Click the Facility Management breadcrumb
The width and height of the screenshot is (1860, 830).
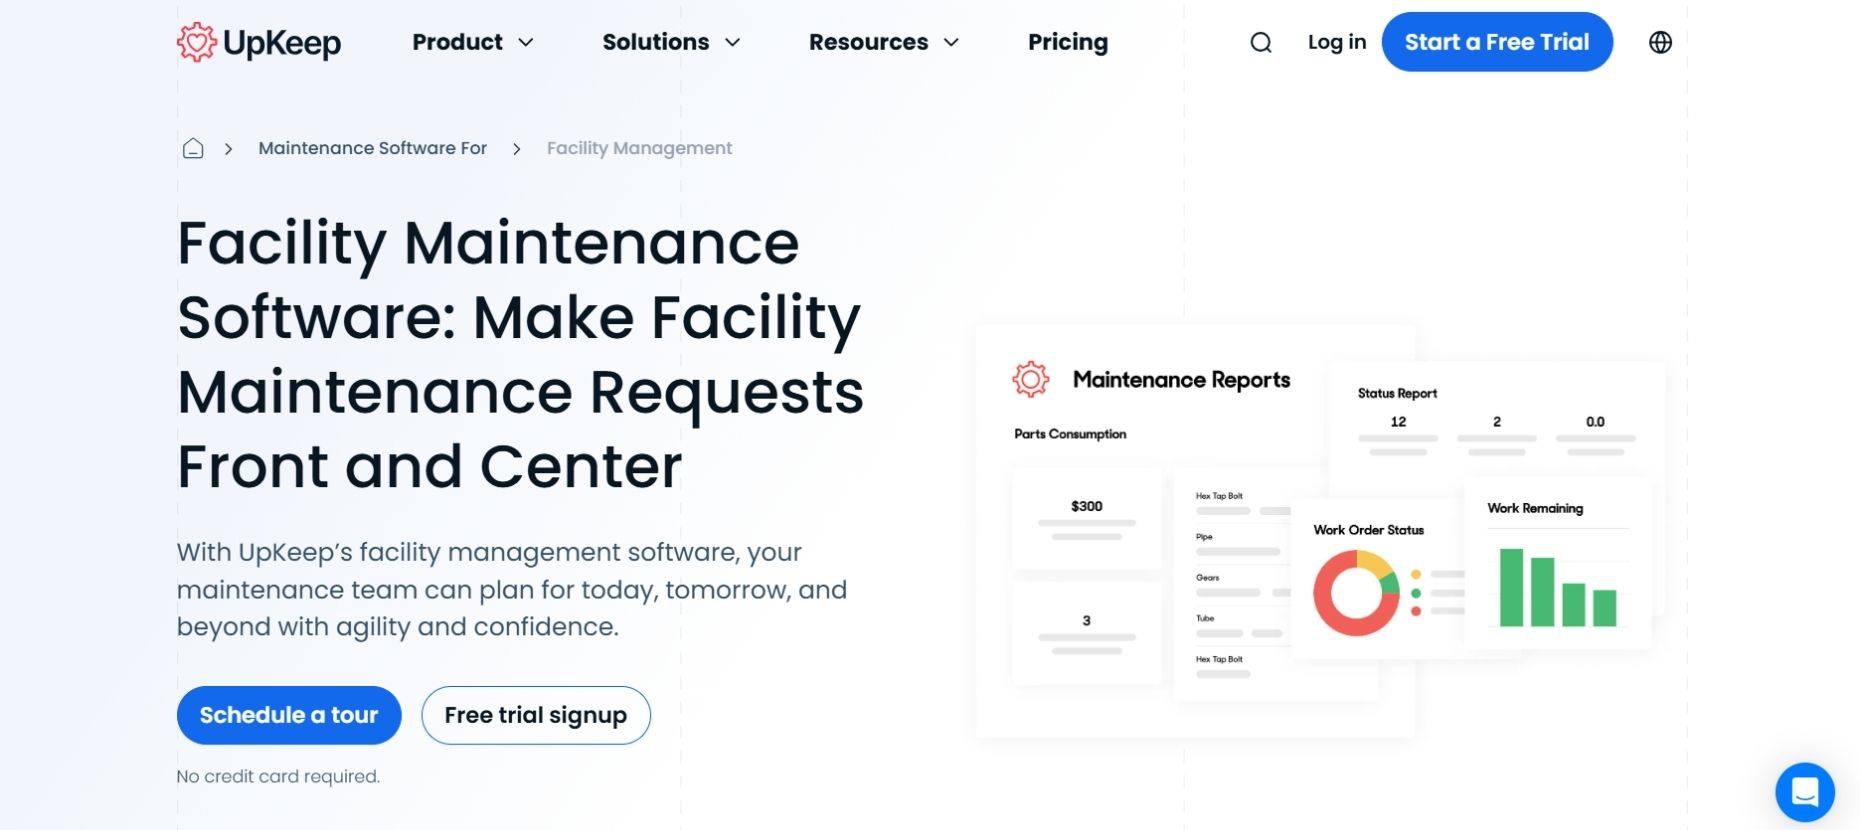[x=639, y=148]
